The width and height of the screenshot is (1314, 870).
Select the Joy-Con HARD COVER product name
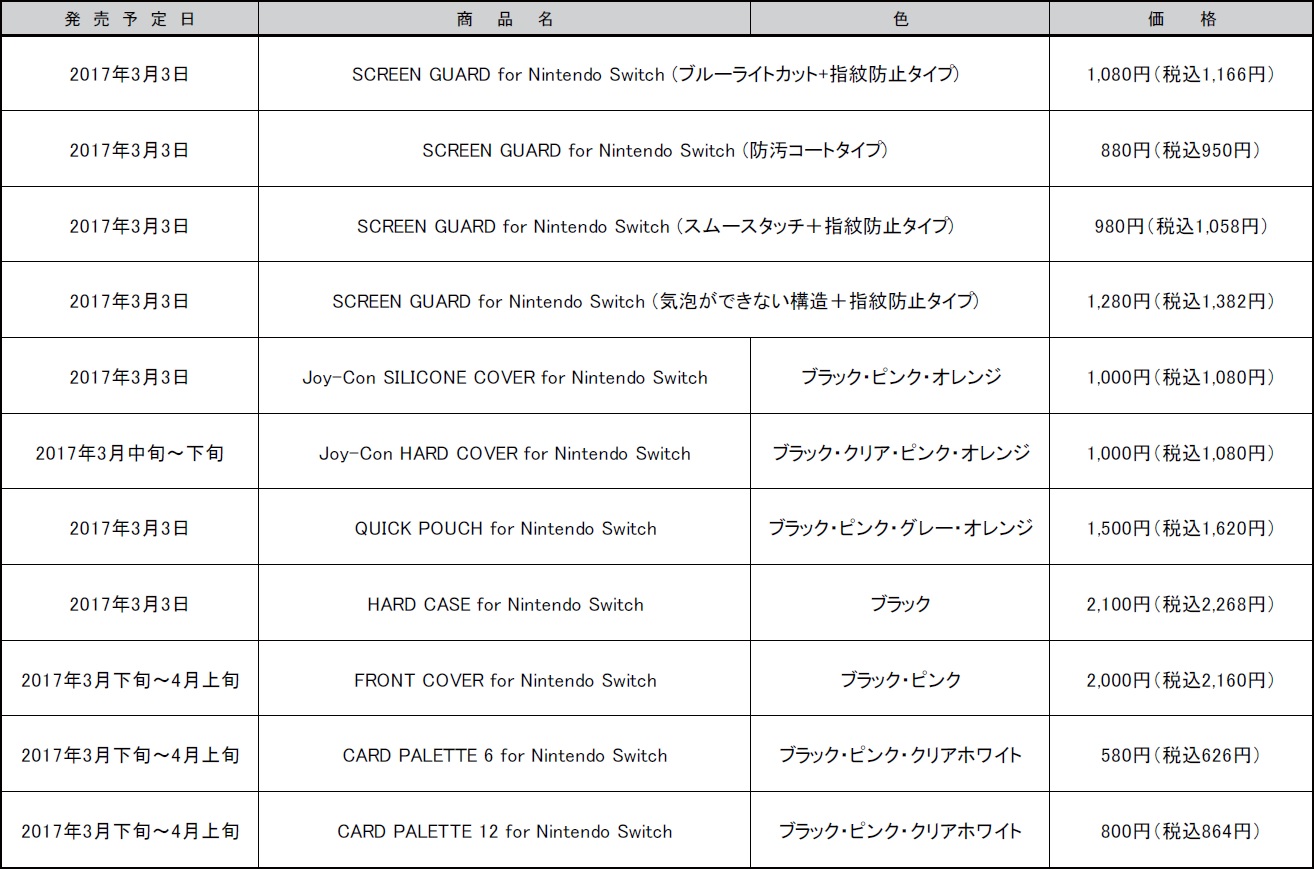[504, 453]
